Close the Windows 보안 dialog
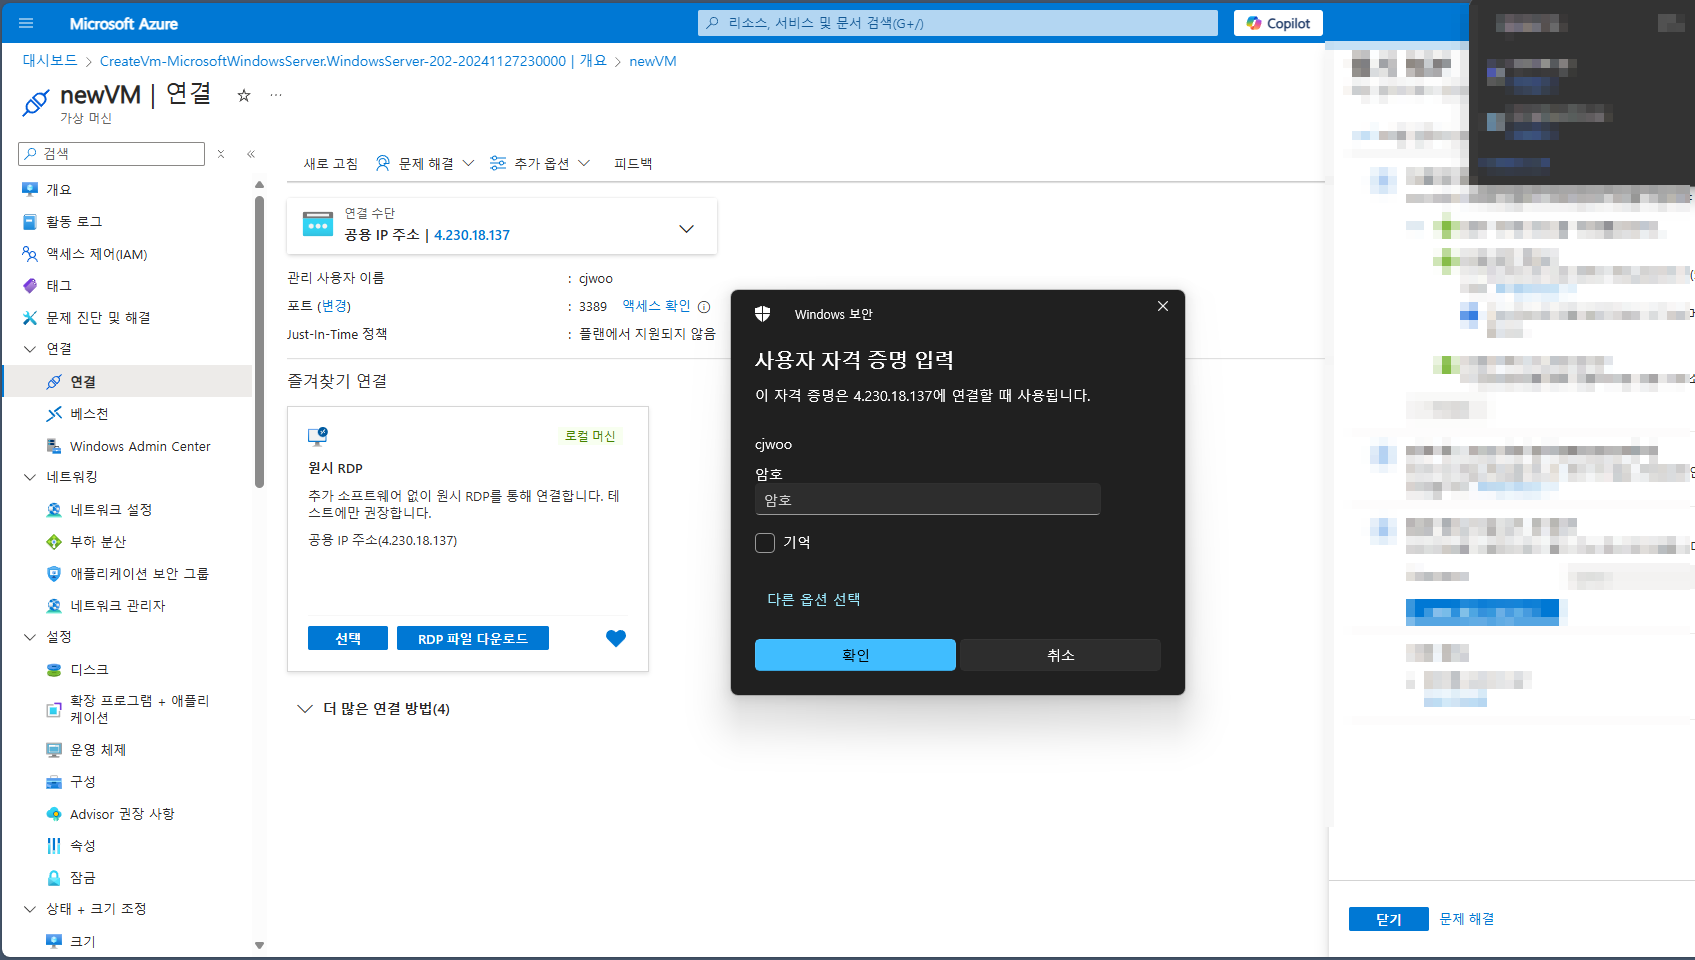The width and height of the screenshot is (1695, 960). tap(1163, 306)
